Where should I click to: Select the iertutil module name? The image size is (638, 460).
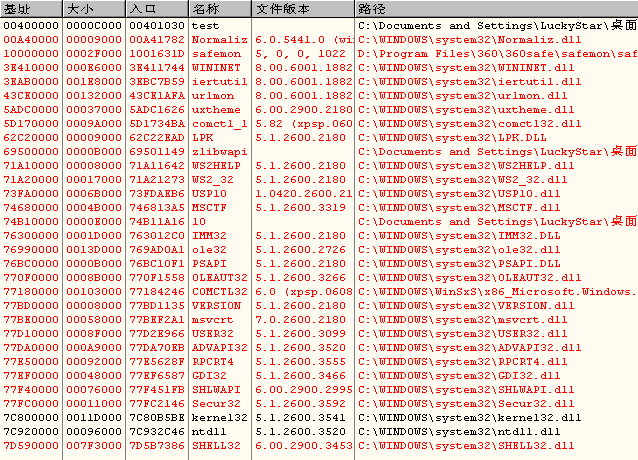click(220, 82)
